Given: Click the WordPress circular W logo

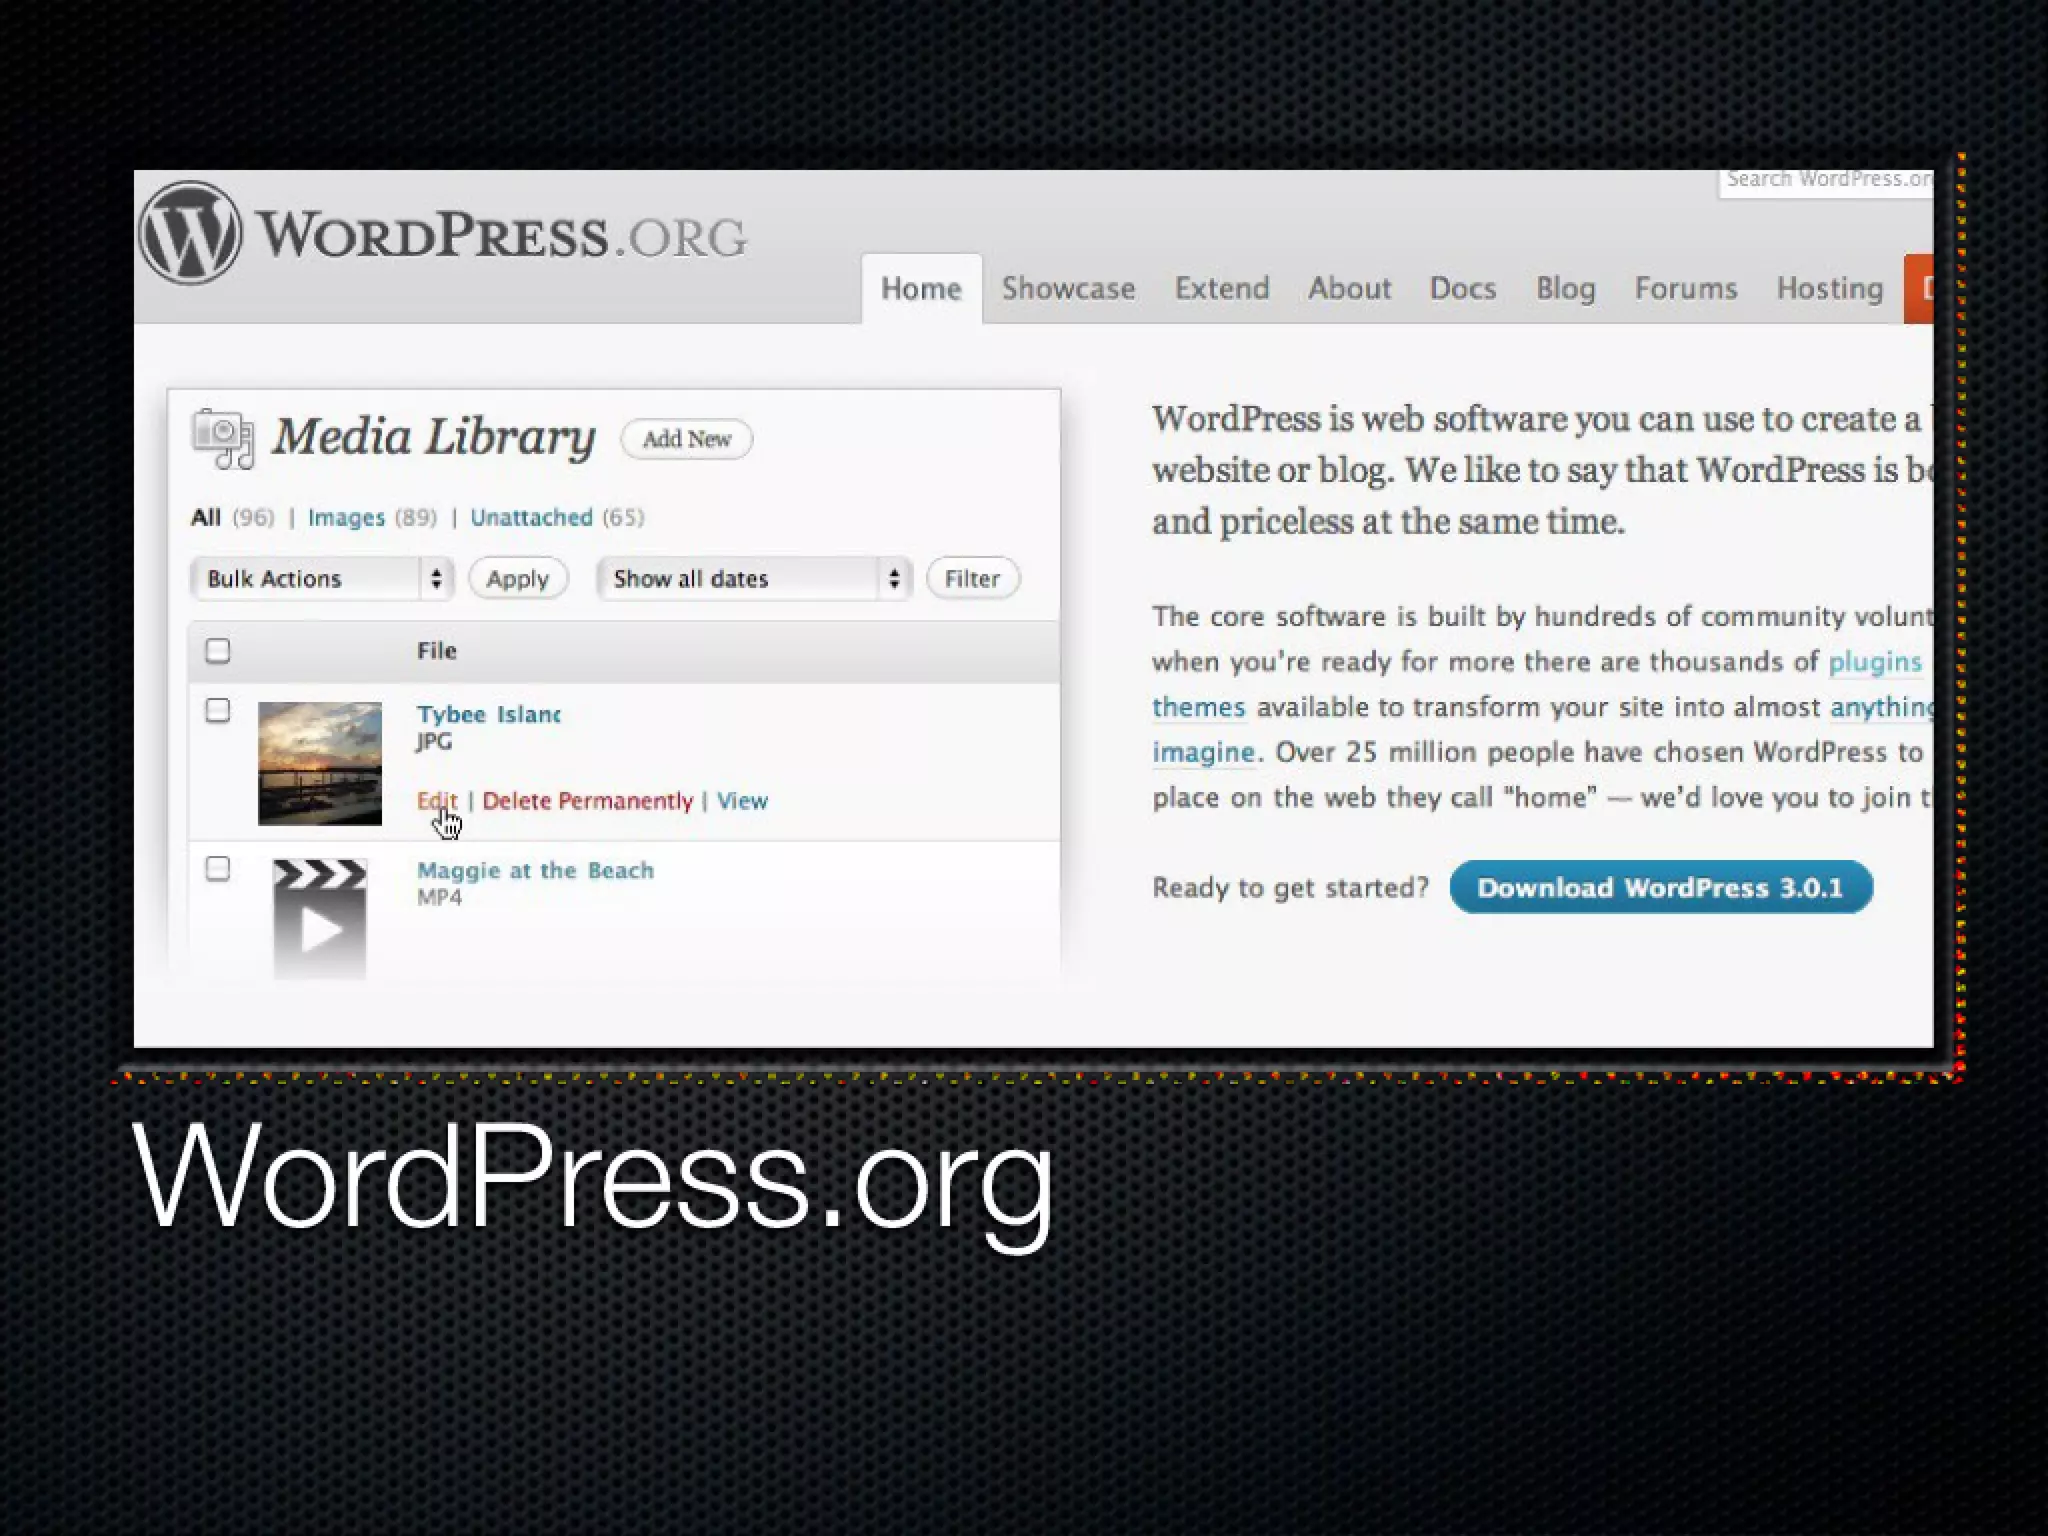Looking at the screenshot, I should point(190,233).
